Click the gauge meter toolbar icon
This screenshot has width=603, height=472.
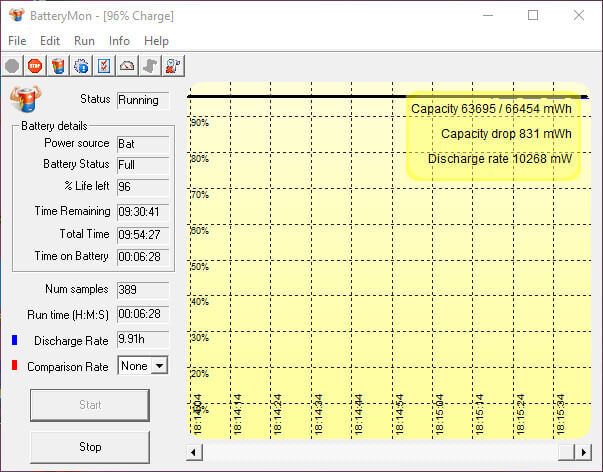point(127,66)
